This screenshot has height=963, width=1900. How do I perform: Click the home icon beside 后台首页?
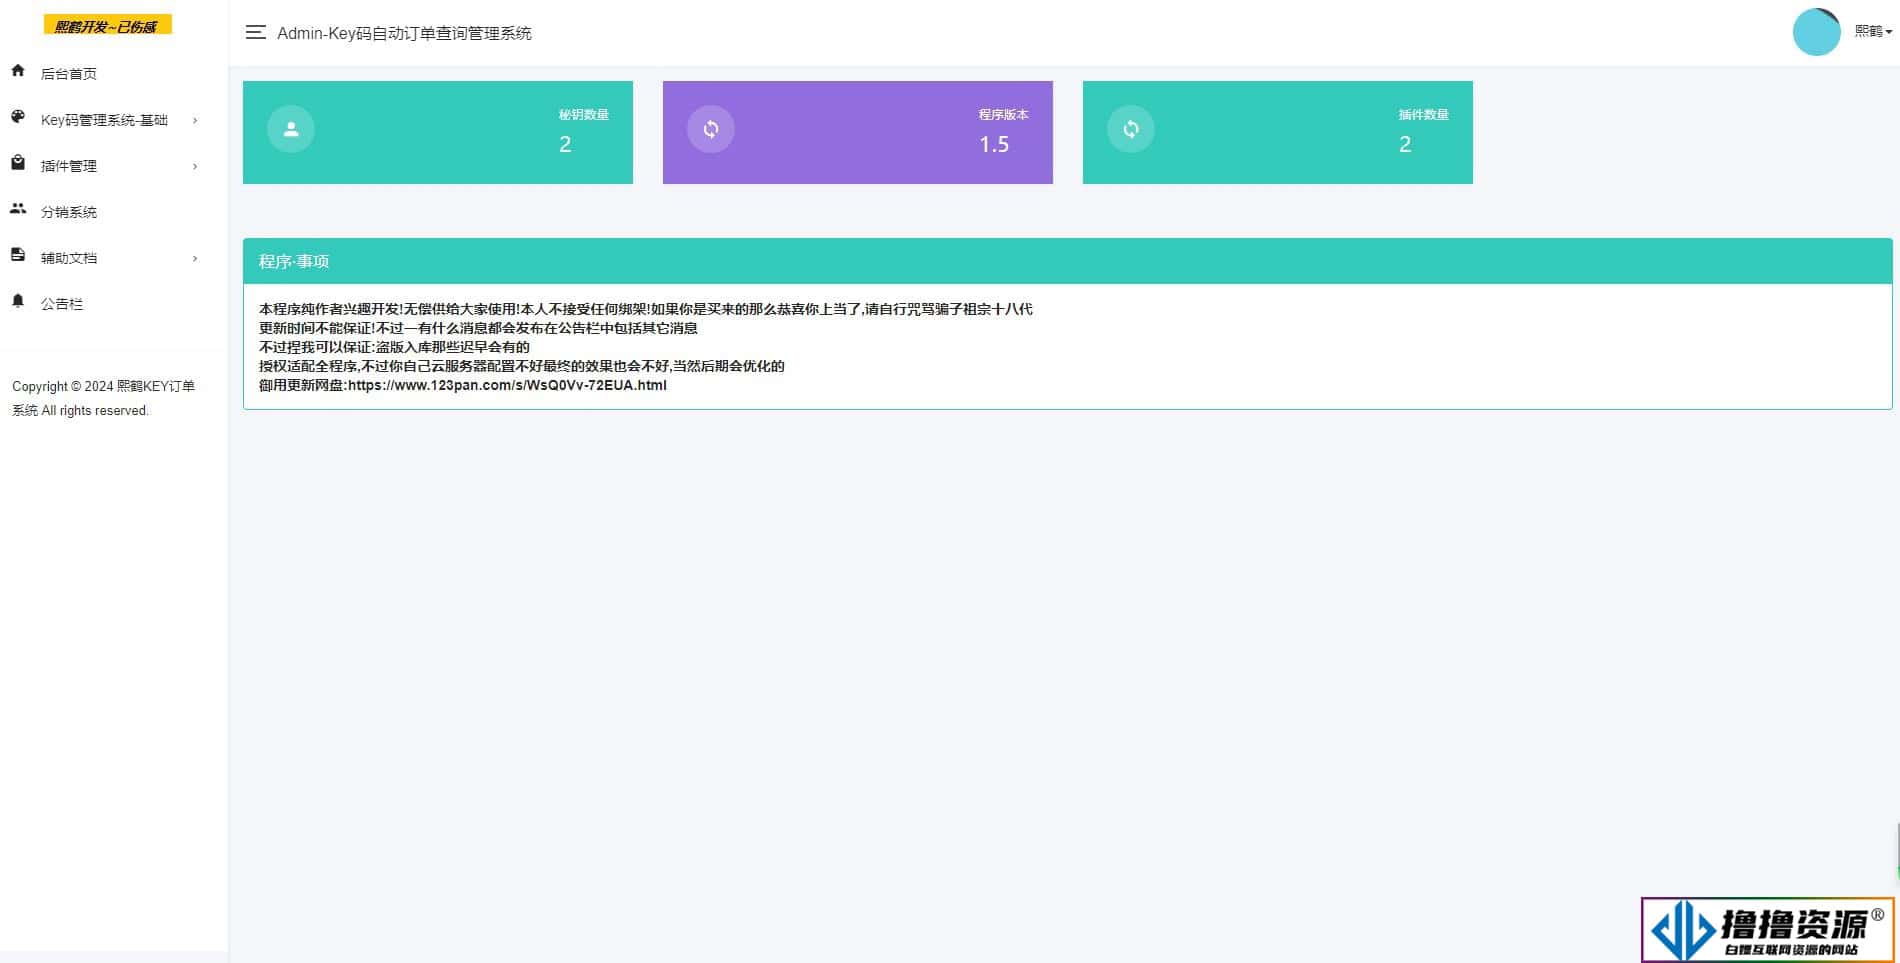pyautogui.click(x=18, y=71)
